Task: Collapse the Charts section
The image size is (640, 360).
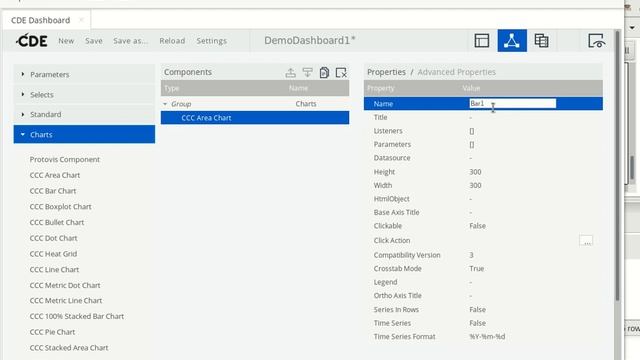Action: [x=84, y=134]
